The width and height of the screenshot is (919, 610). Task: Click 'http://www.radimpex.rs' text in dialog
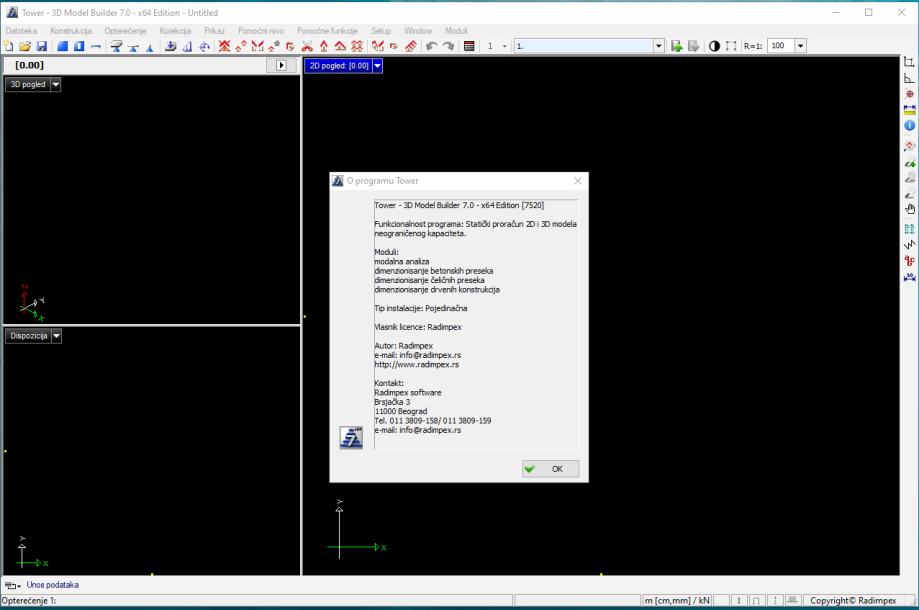click(x=417, y=364)
